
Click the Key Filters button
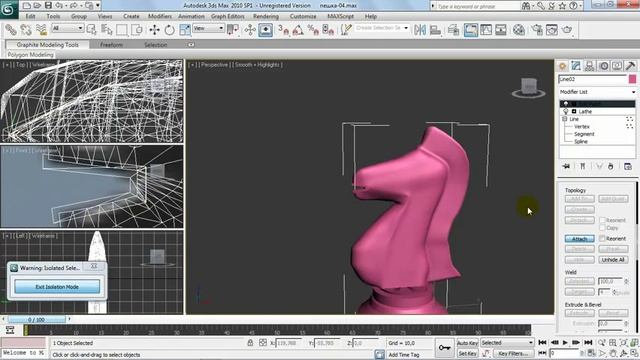(x=513, y=353)
